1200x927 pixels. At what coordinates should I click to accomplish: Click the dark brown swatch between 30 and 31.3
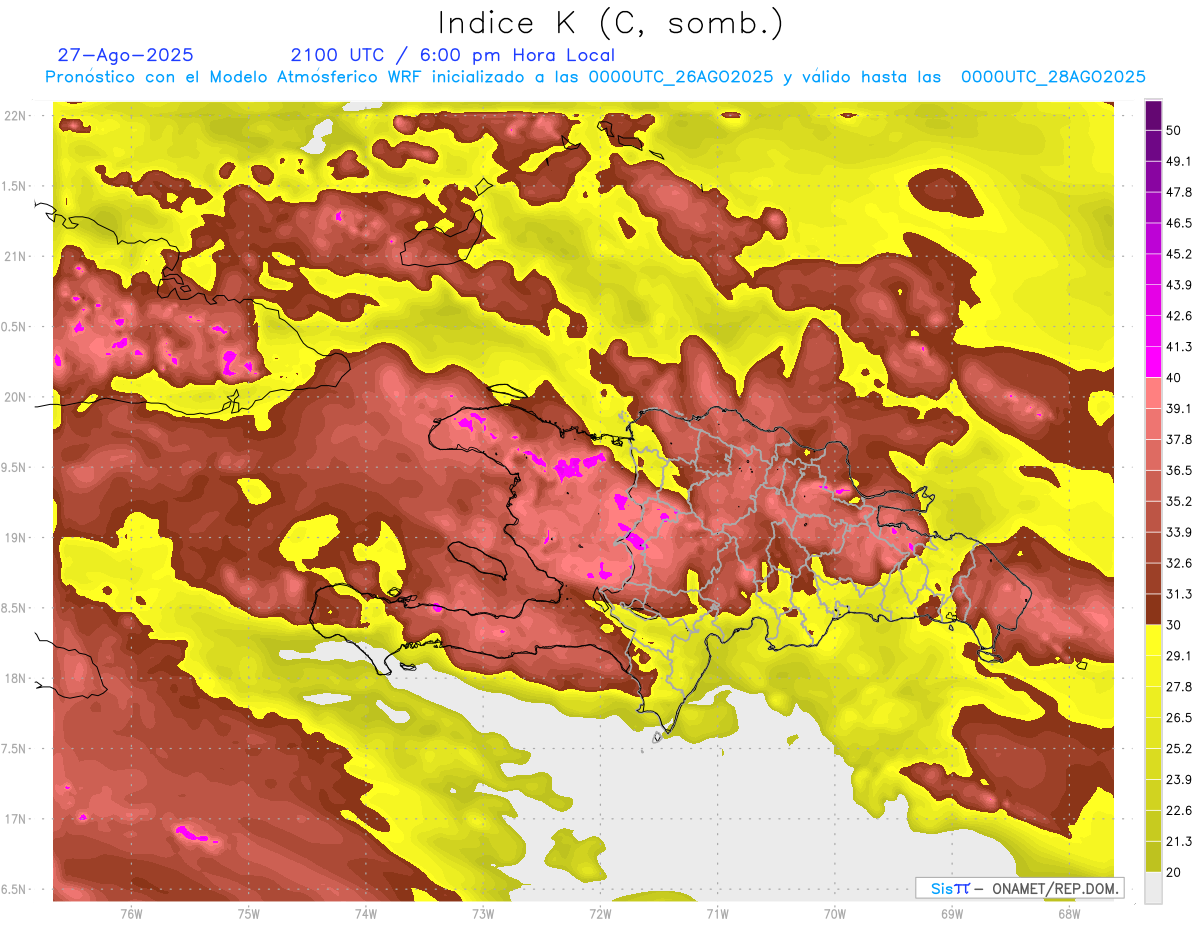pos(1153,609)
